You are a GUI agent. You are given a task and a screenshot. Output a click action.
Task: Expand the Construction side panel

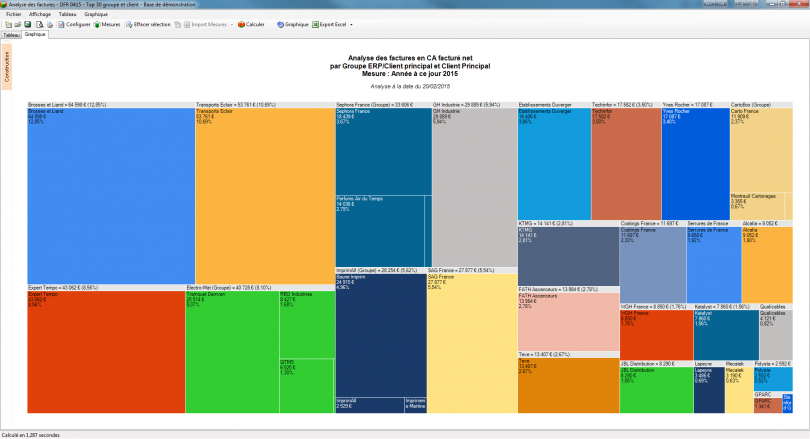click(x=7, y=67)
